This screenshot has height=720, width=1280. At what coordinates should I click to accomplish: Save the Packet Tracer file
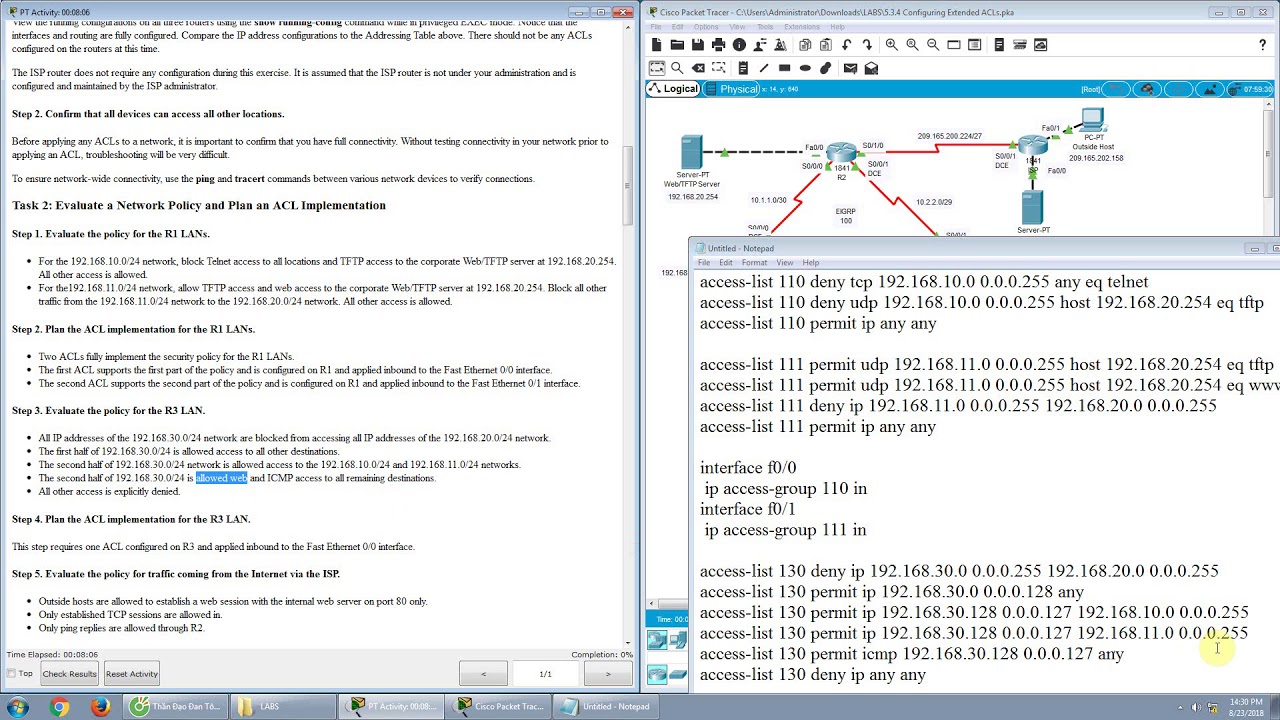pos(698,45)
